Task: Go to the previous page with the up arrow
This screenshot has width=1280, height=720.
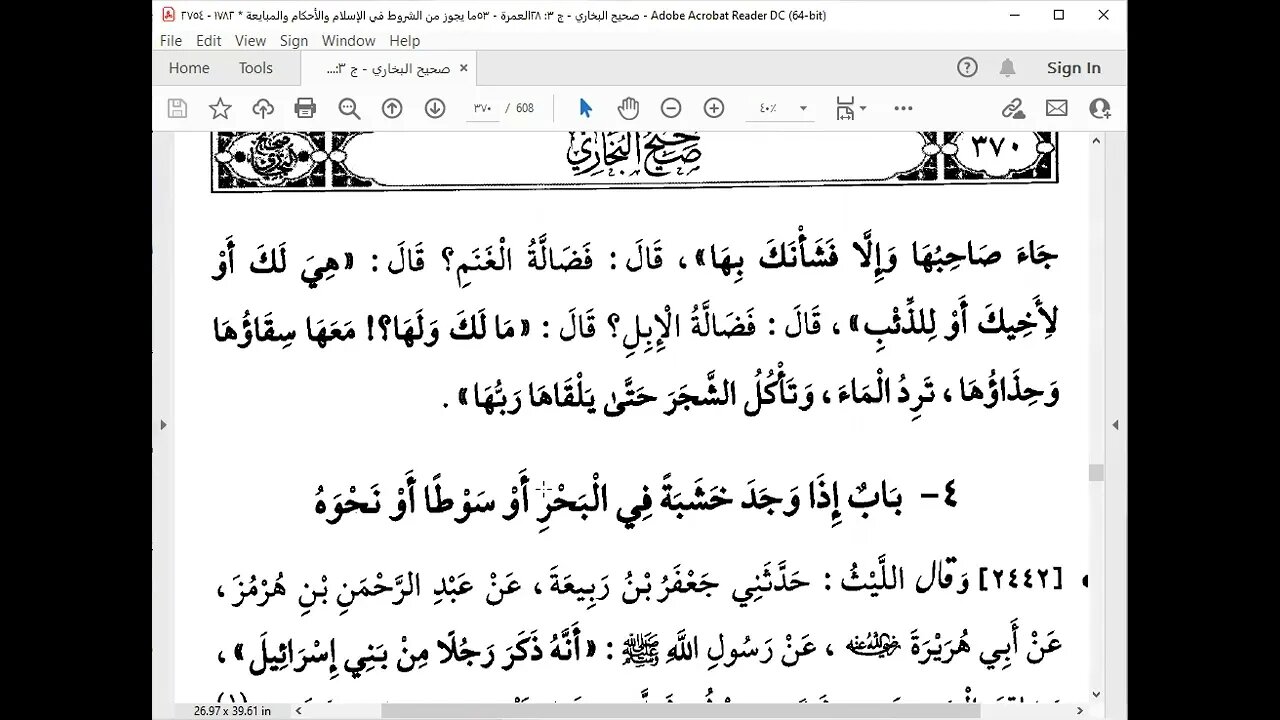Action: point(392,108)
